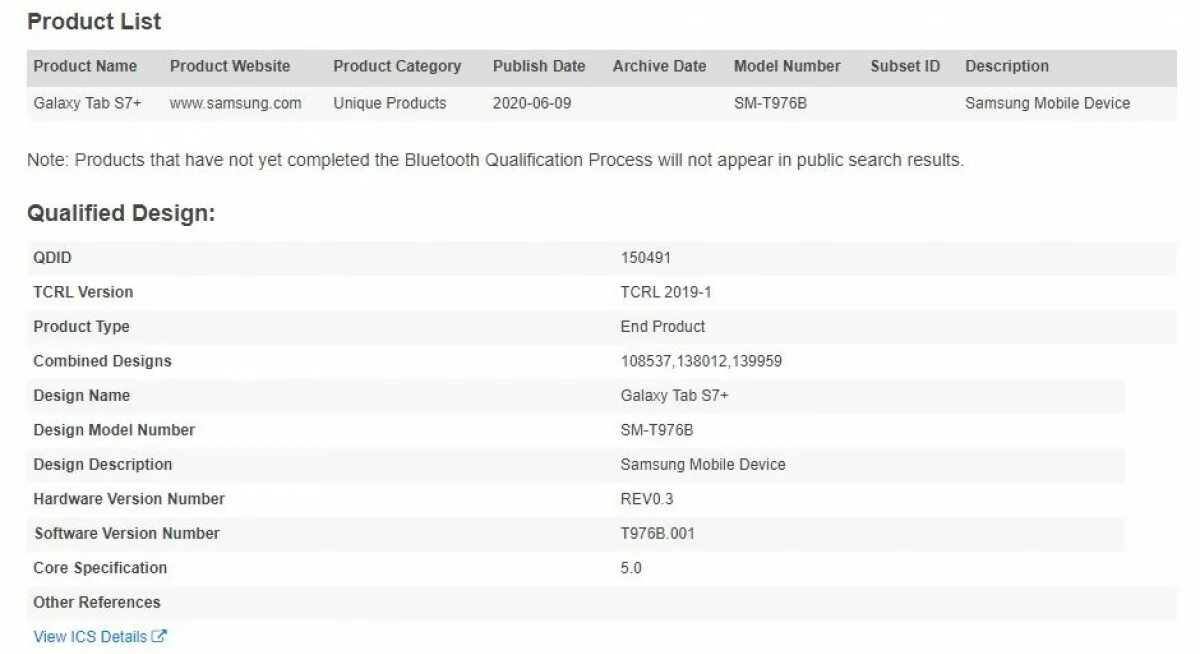
Task: Click the SM-T976B model number cell
Action: [x=770, y=103]
